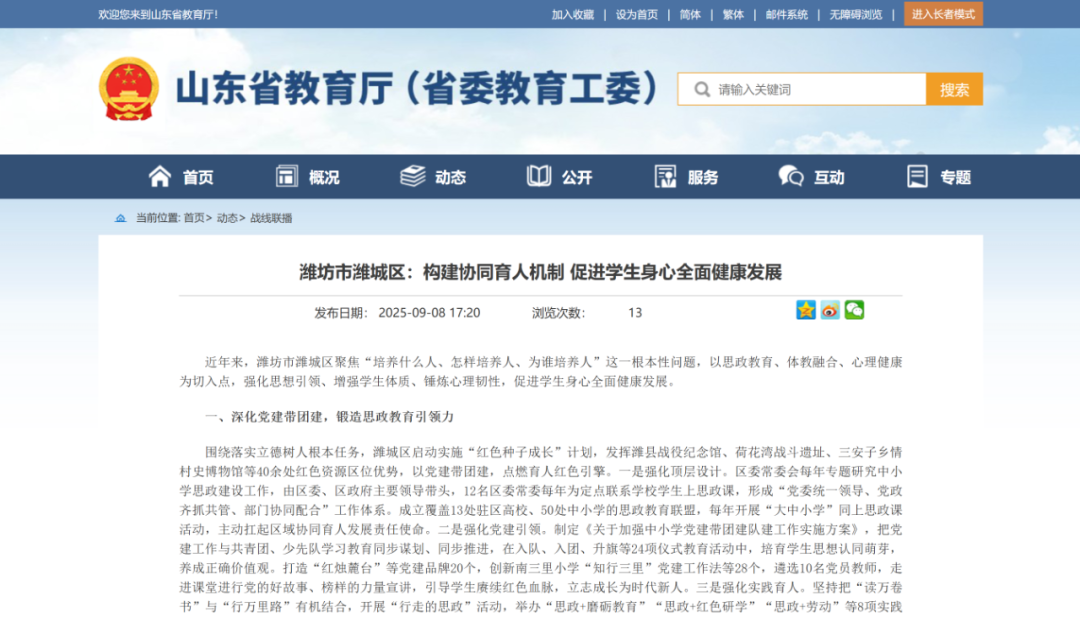This screenshot has width=1080, height=618.
Task: Click the national emblem logo
Action: click(x=129, y=89)
